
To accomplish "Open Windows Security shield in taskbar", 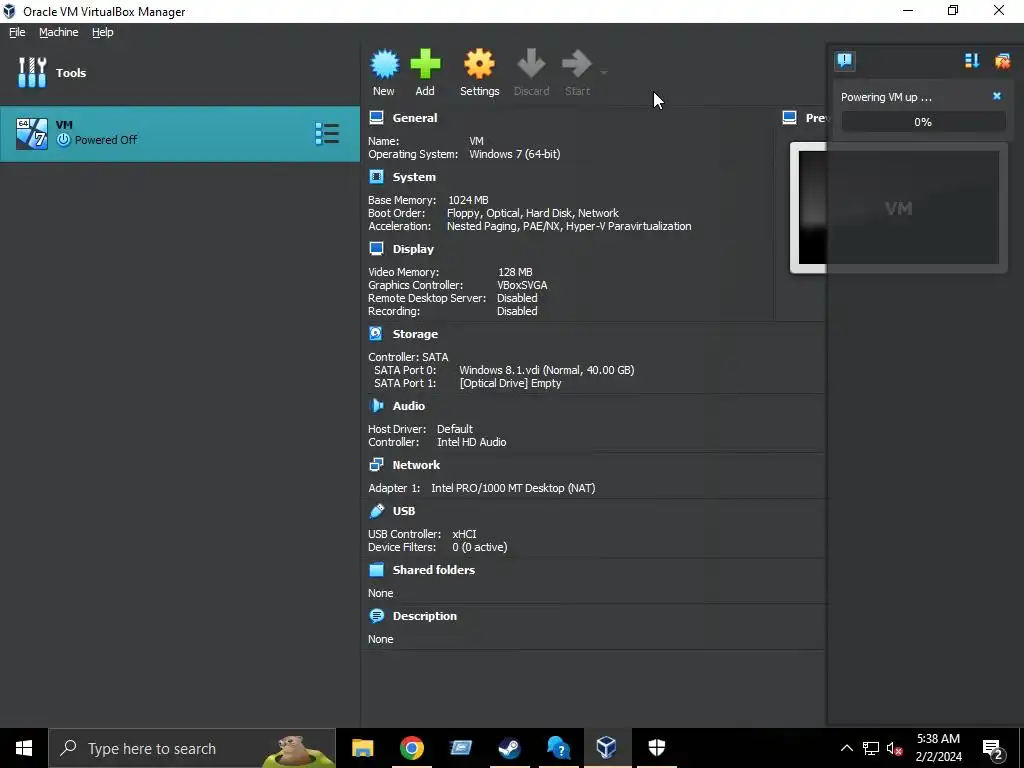I will click(656, 748).
